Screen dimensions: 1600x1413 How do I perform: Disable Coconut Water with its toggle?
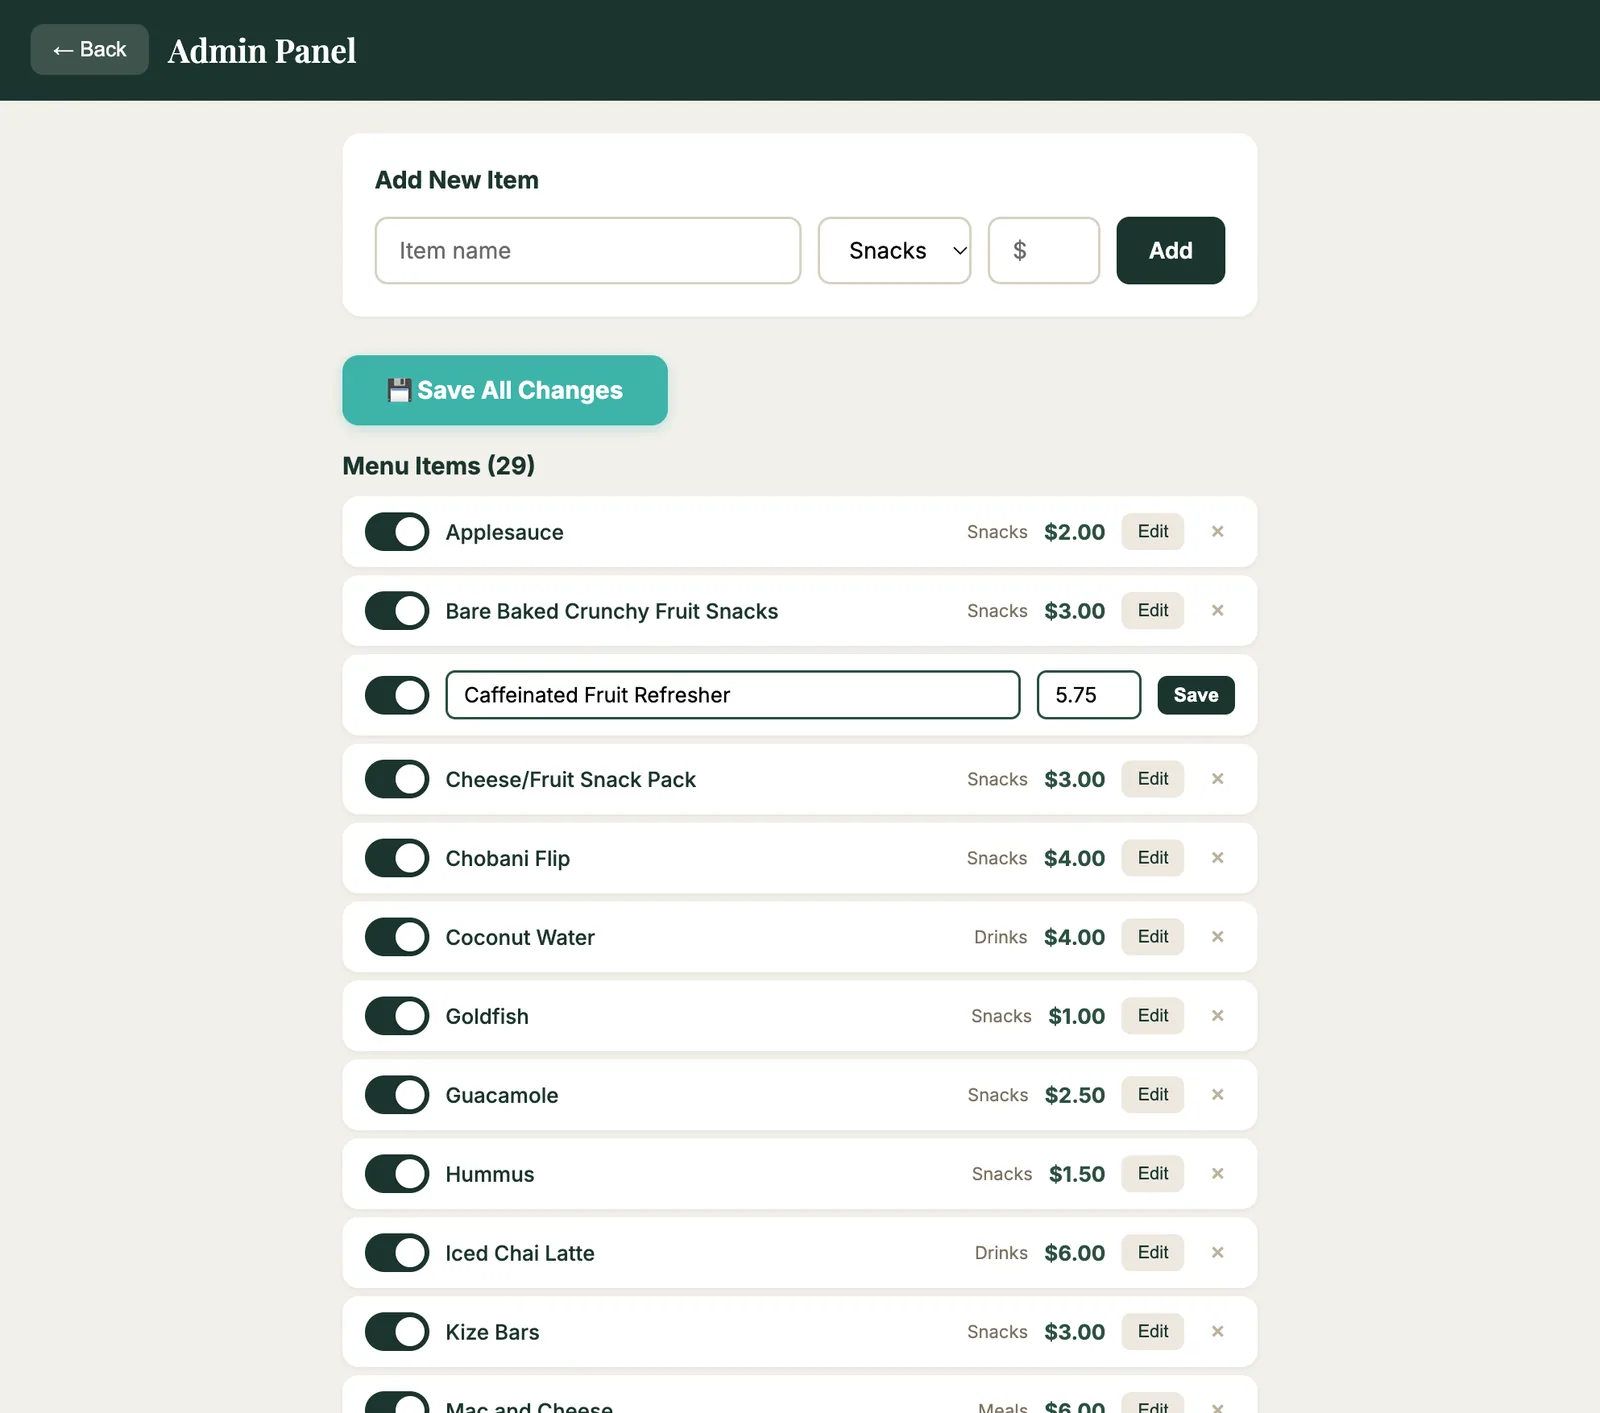pos(397,937)
